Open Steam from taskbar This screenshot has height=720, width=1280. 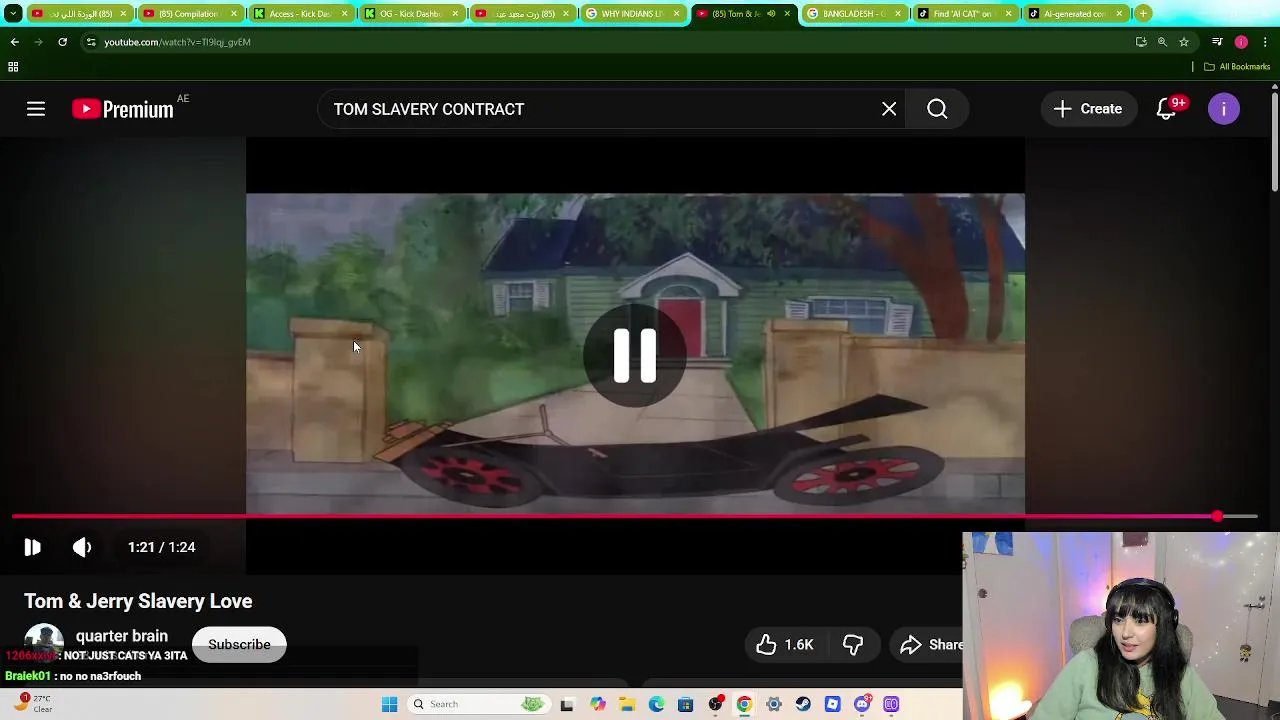[803, 704]
